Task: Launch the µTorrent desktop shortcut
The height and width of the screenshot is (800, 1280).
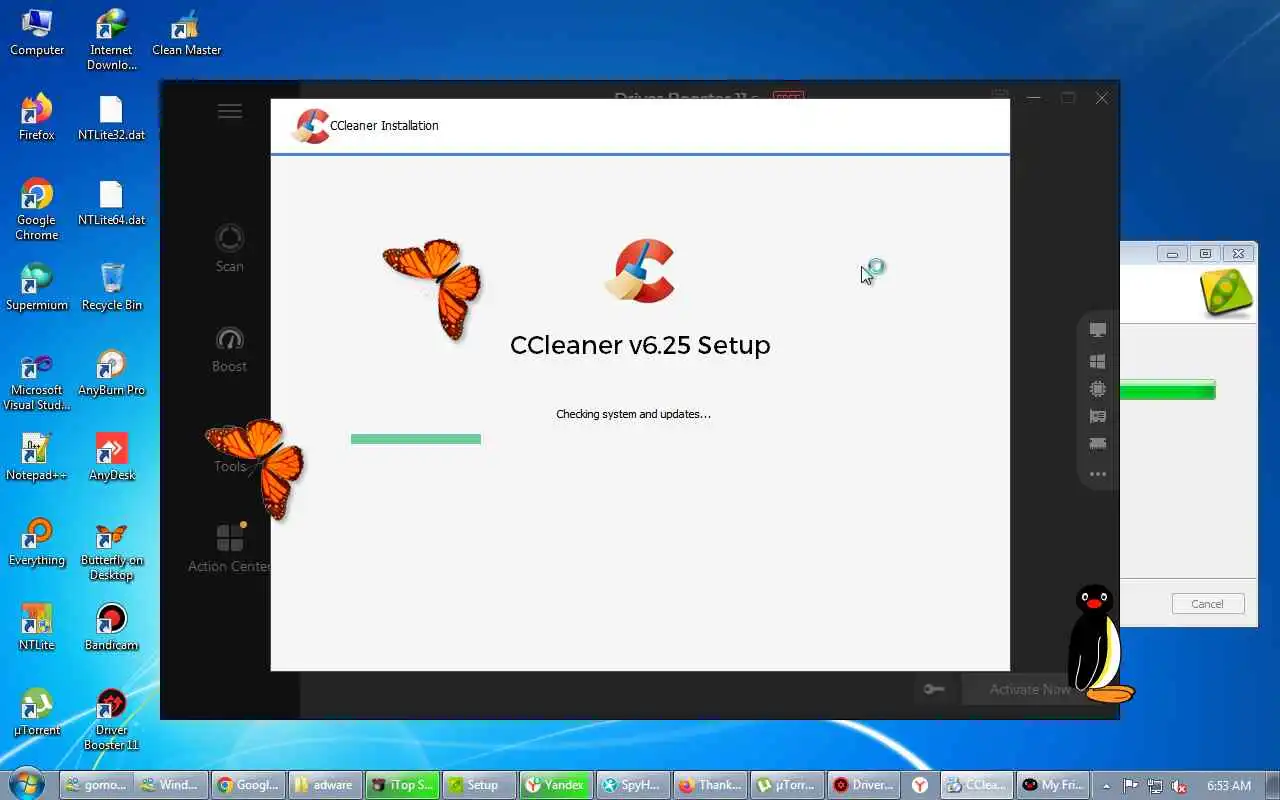Action: pyautogui.click(x=37, y=713)
